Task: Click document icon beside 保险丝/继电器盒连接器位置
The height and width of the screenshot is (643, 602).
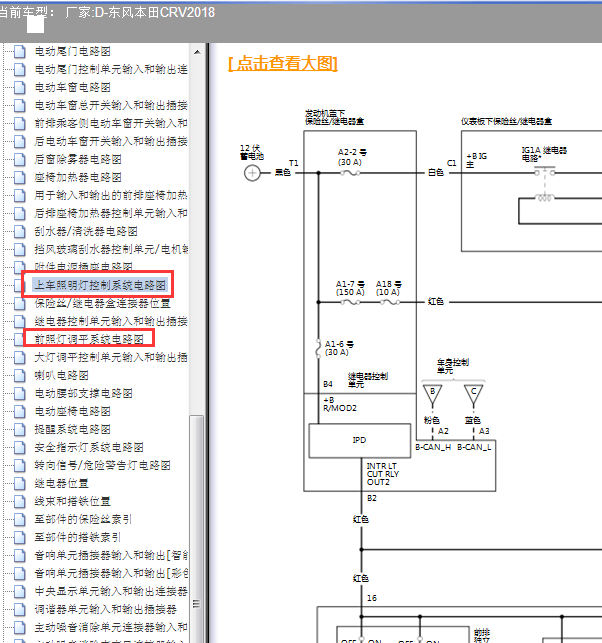Action: 19,303
